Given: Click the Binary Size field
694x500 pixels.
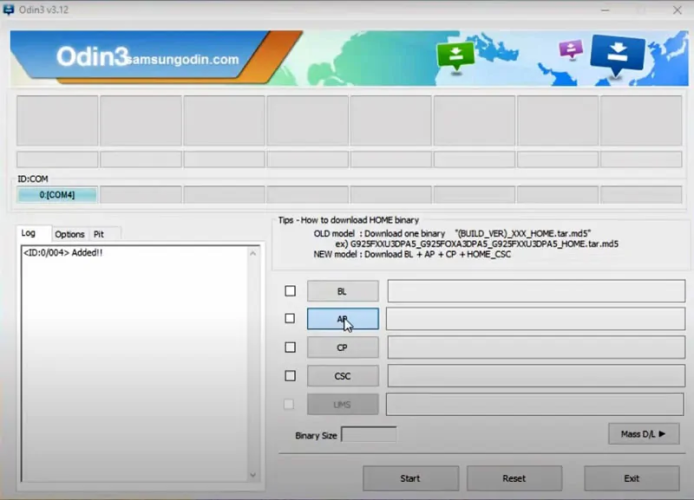Looking at the screenshot, I should [369, 435].
